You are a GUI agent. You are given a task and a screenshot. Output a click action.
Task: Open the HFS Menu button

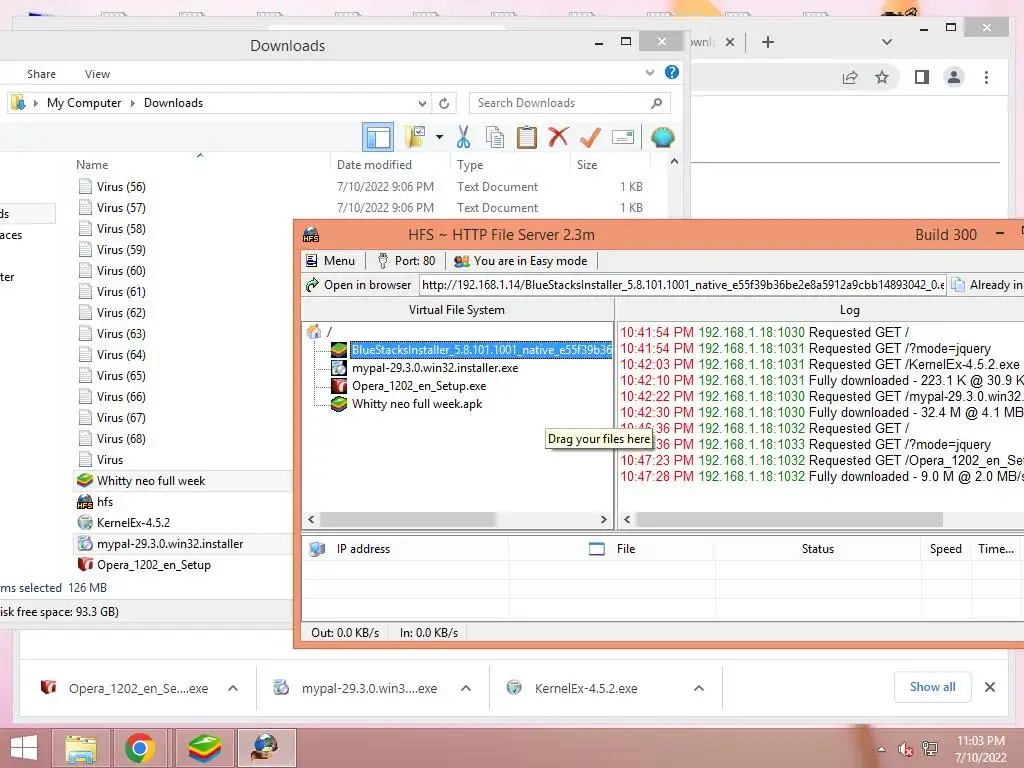tap(330, 261)
